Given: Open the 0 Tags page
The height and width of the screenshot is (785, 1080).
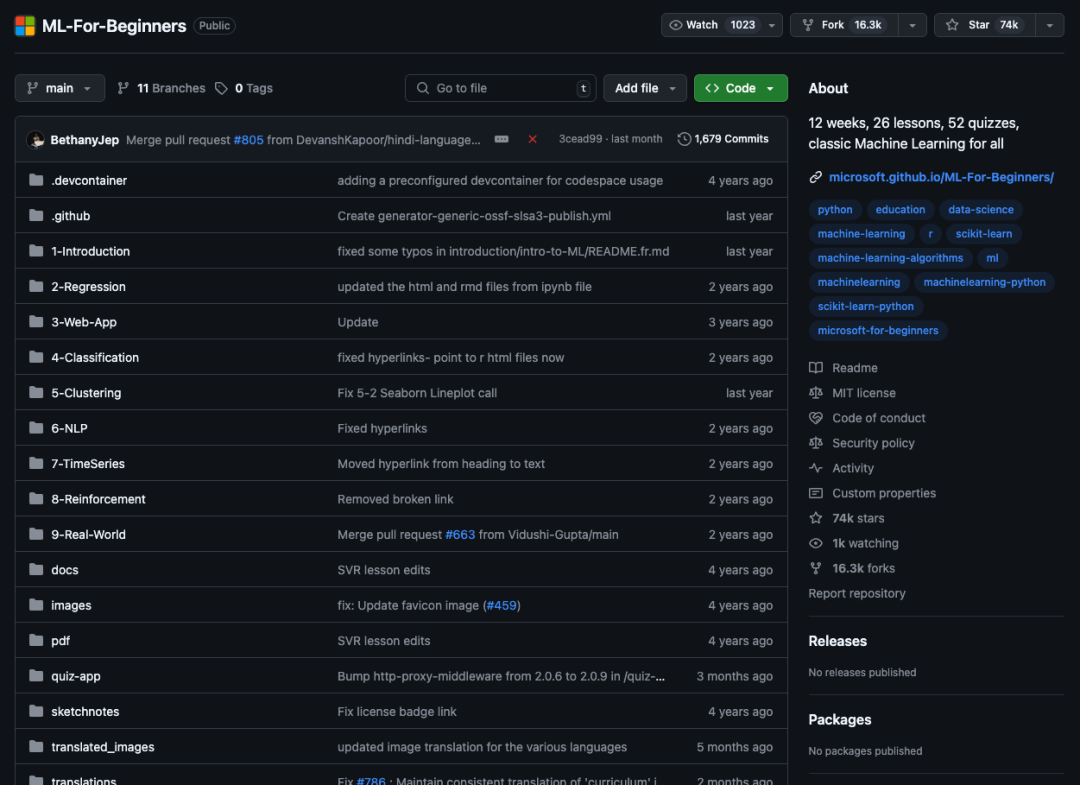Looking at the screenshot, I should pos(244,88).
